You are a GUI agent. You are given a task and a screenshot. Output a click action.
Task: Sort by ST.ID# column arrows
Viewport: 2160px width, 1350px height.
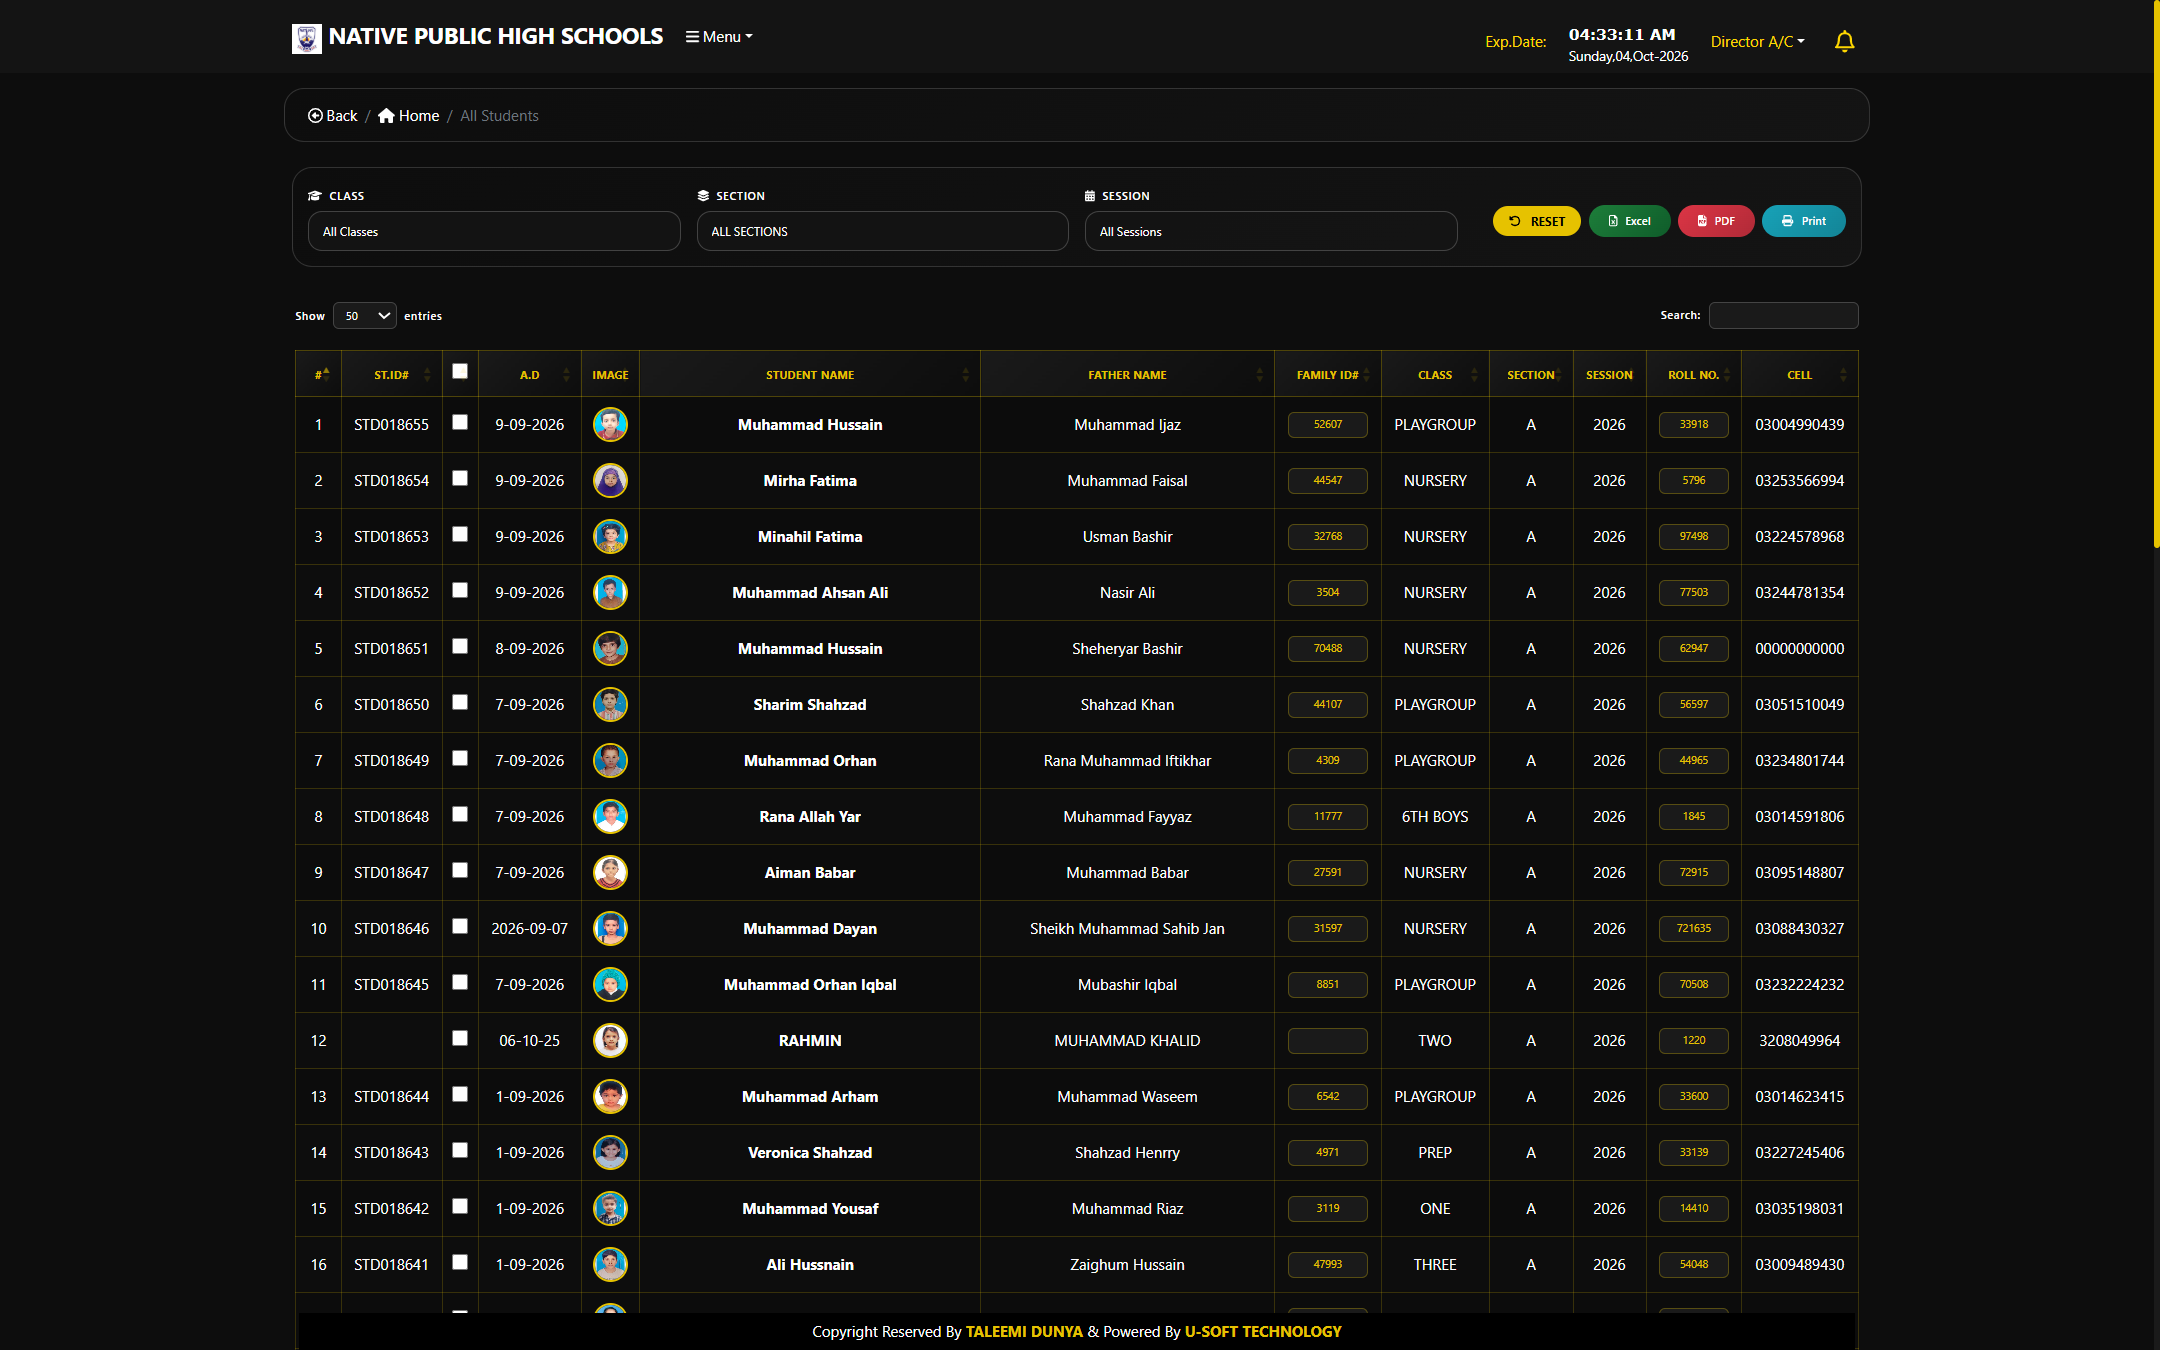(427, 375)
